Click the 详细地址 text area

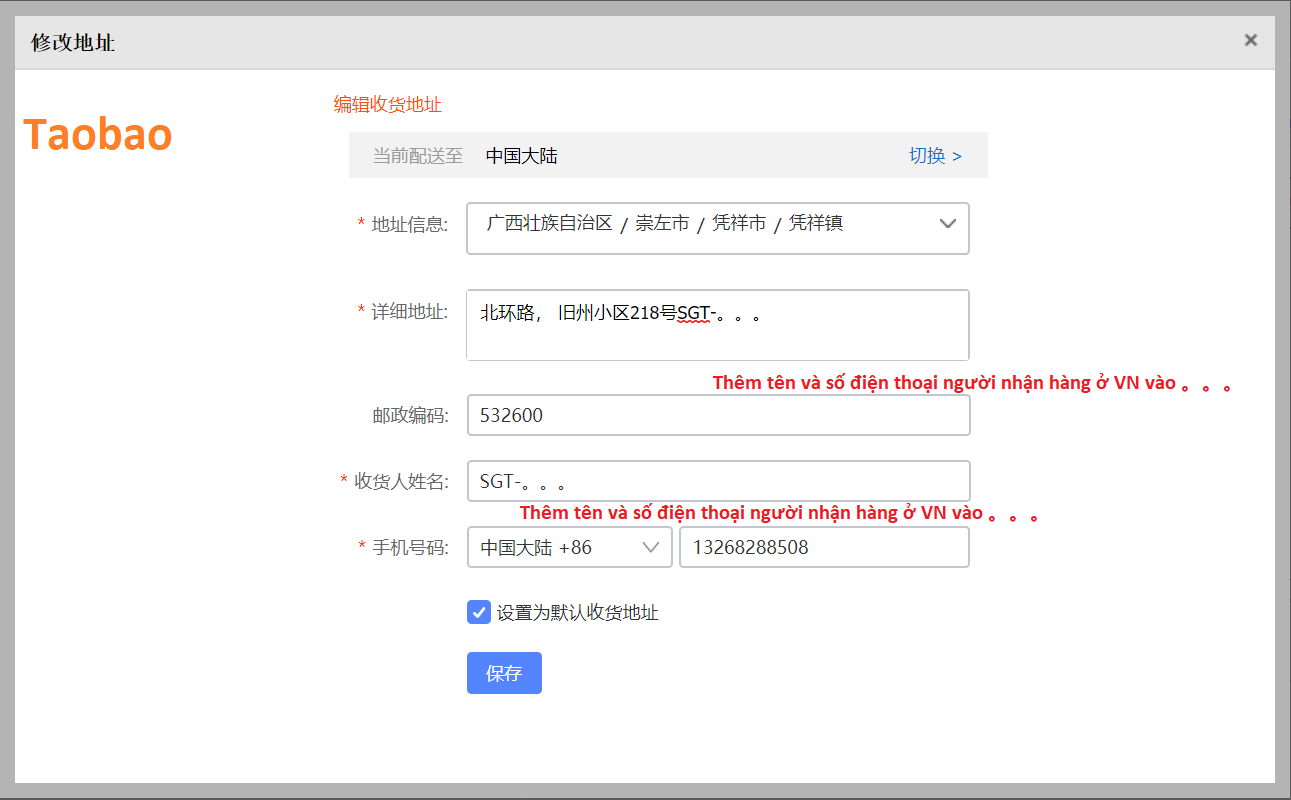[718, 325]
